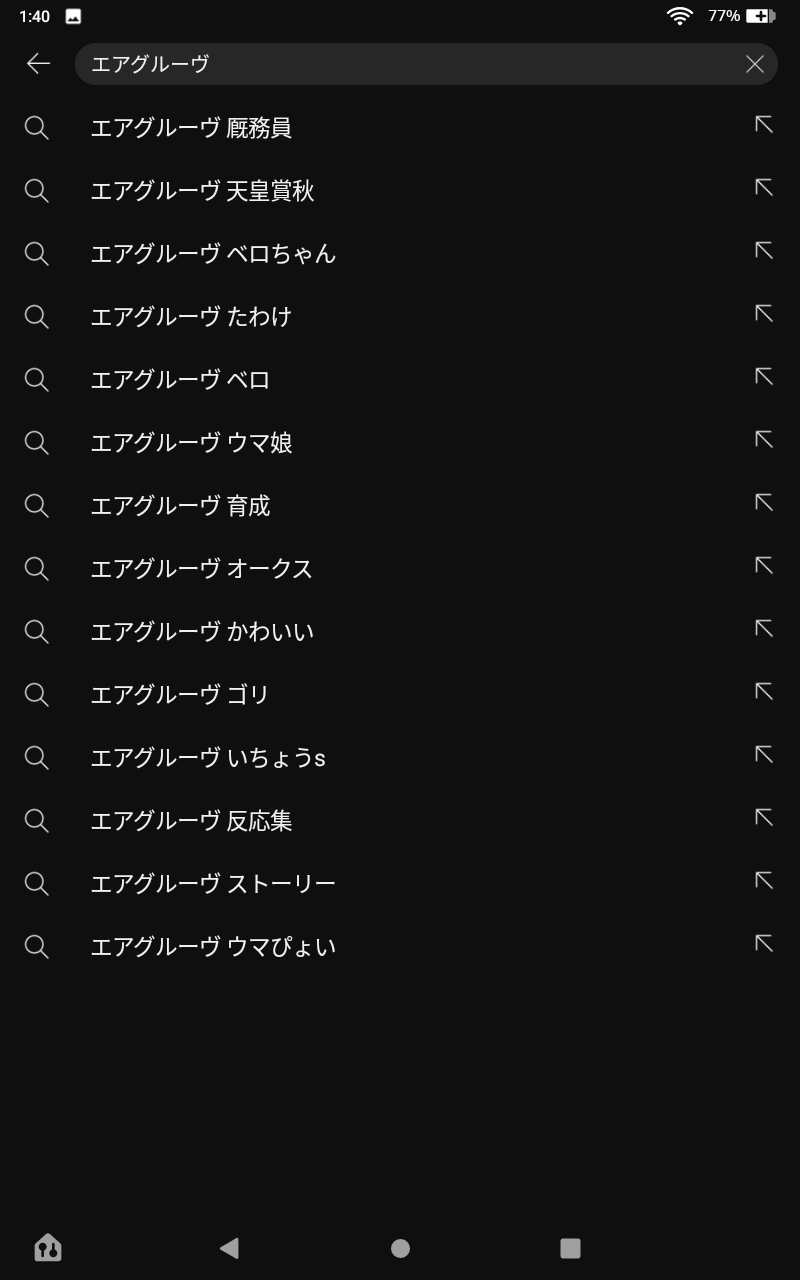Select エアグルーヴ いちょうs suggestion
Screen dimensions: 800x1280
[x=207, y=758]
